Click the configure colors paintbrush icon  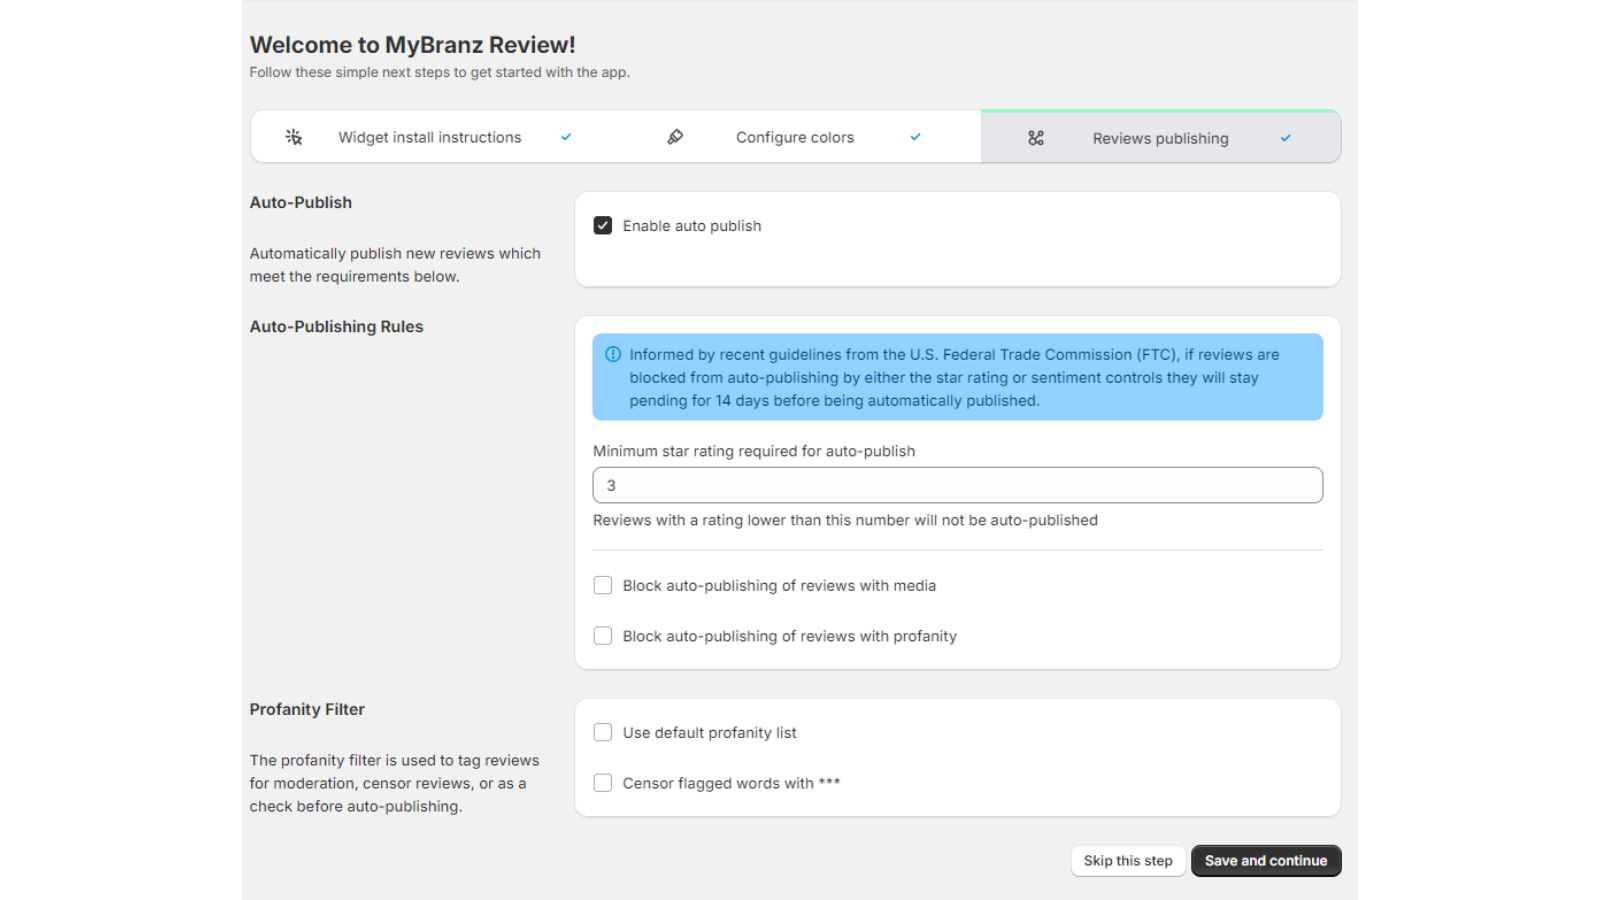(675, 137)
